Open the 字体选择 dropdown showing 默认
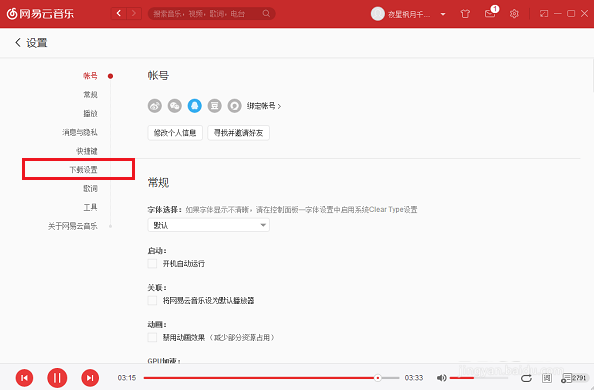 pos(208,225)
